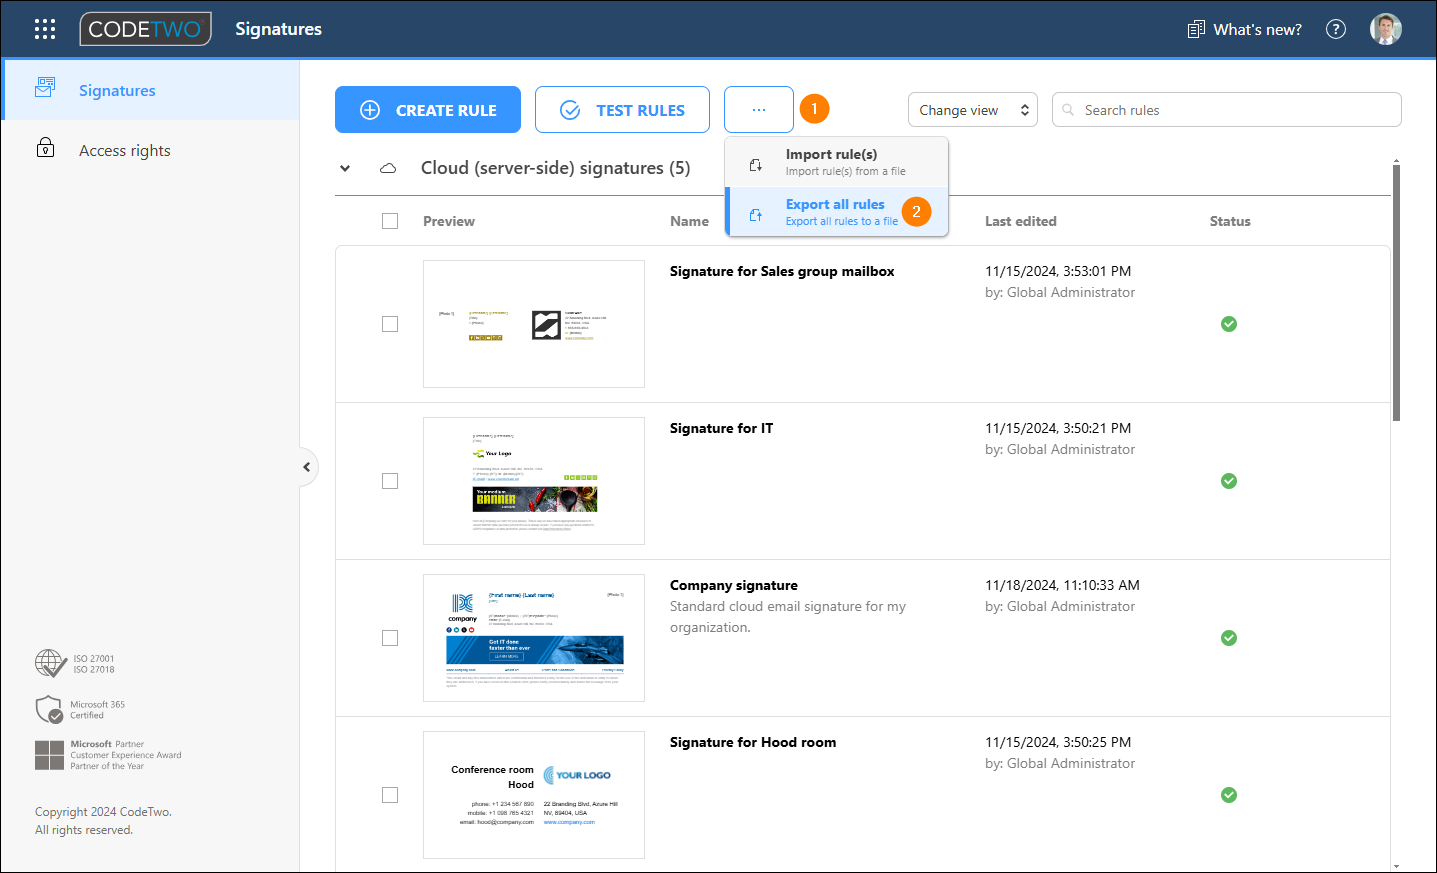Click the '11/18/2024, 11:10:33 AM' timestamp
This screenshot has height=873, width=1437.
pyautogui.click(x=1062, y=585)
